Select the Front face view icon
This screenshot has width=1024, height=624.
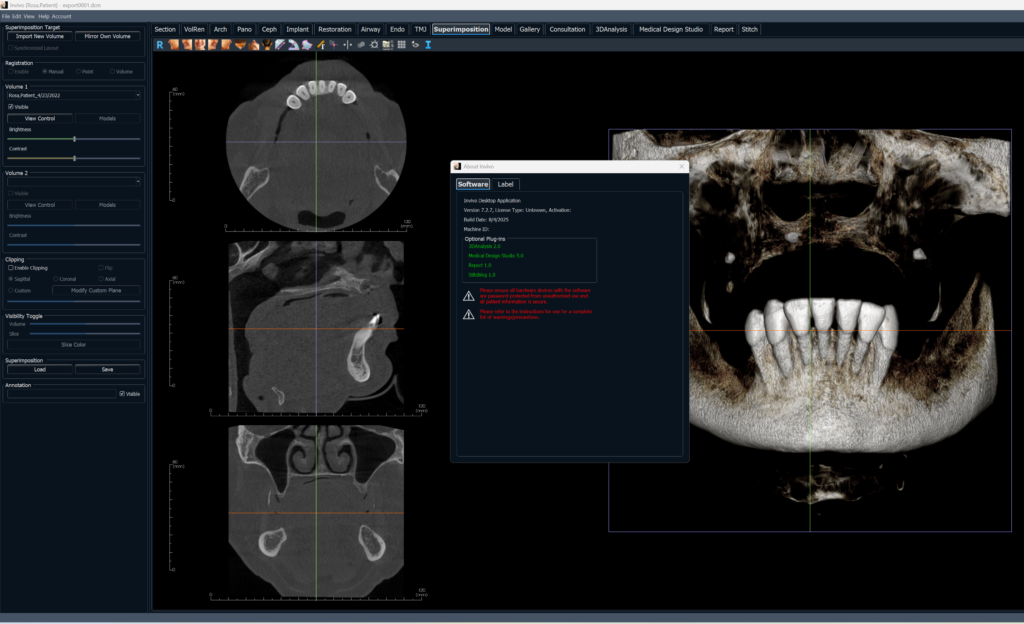click(200, 44)
